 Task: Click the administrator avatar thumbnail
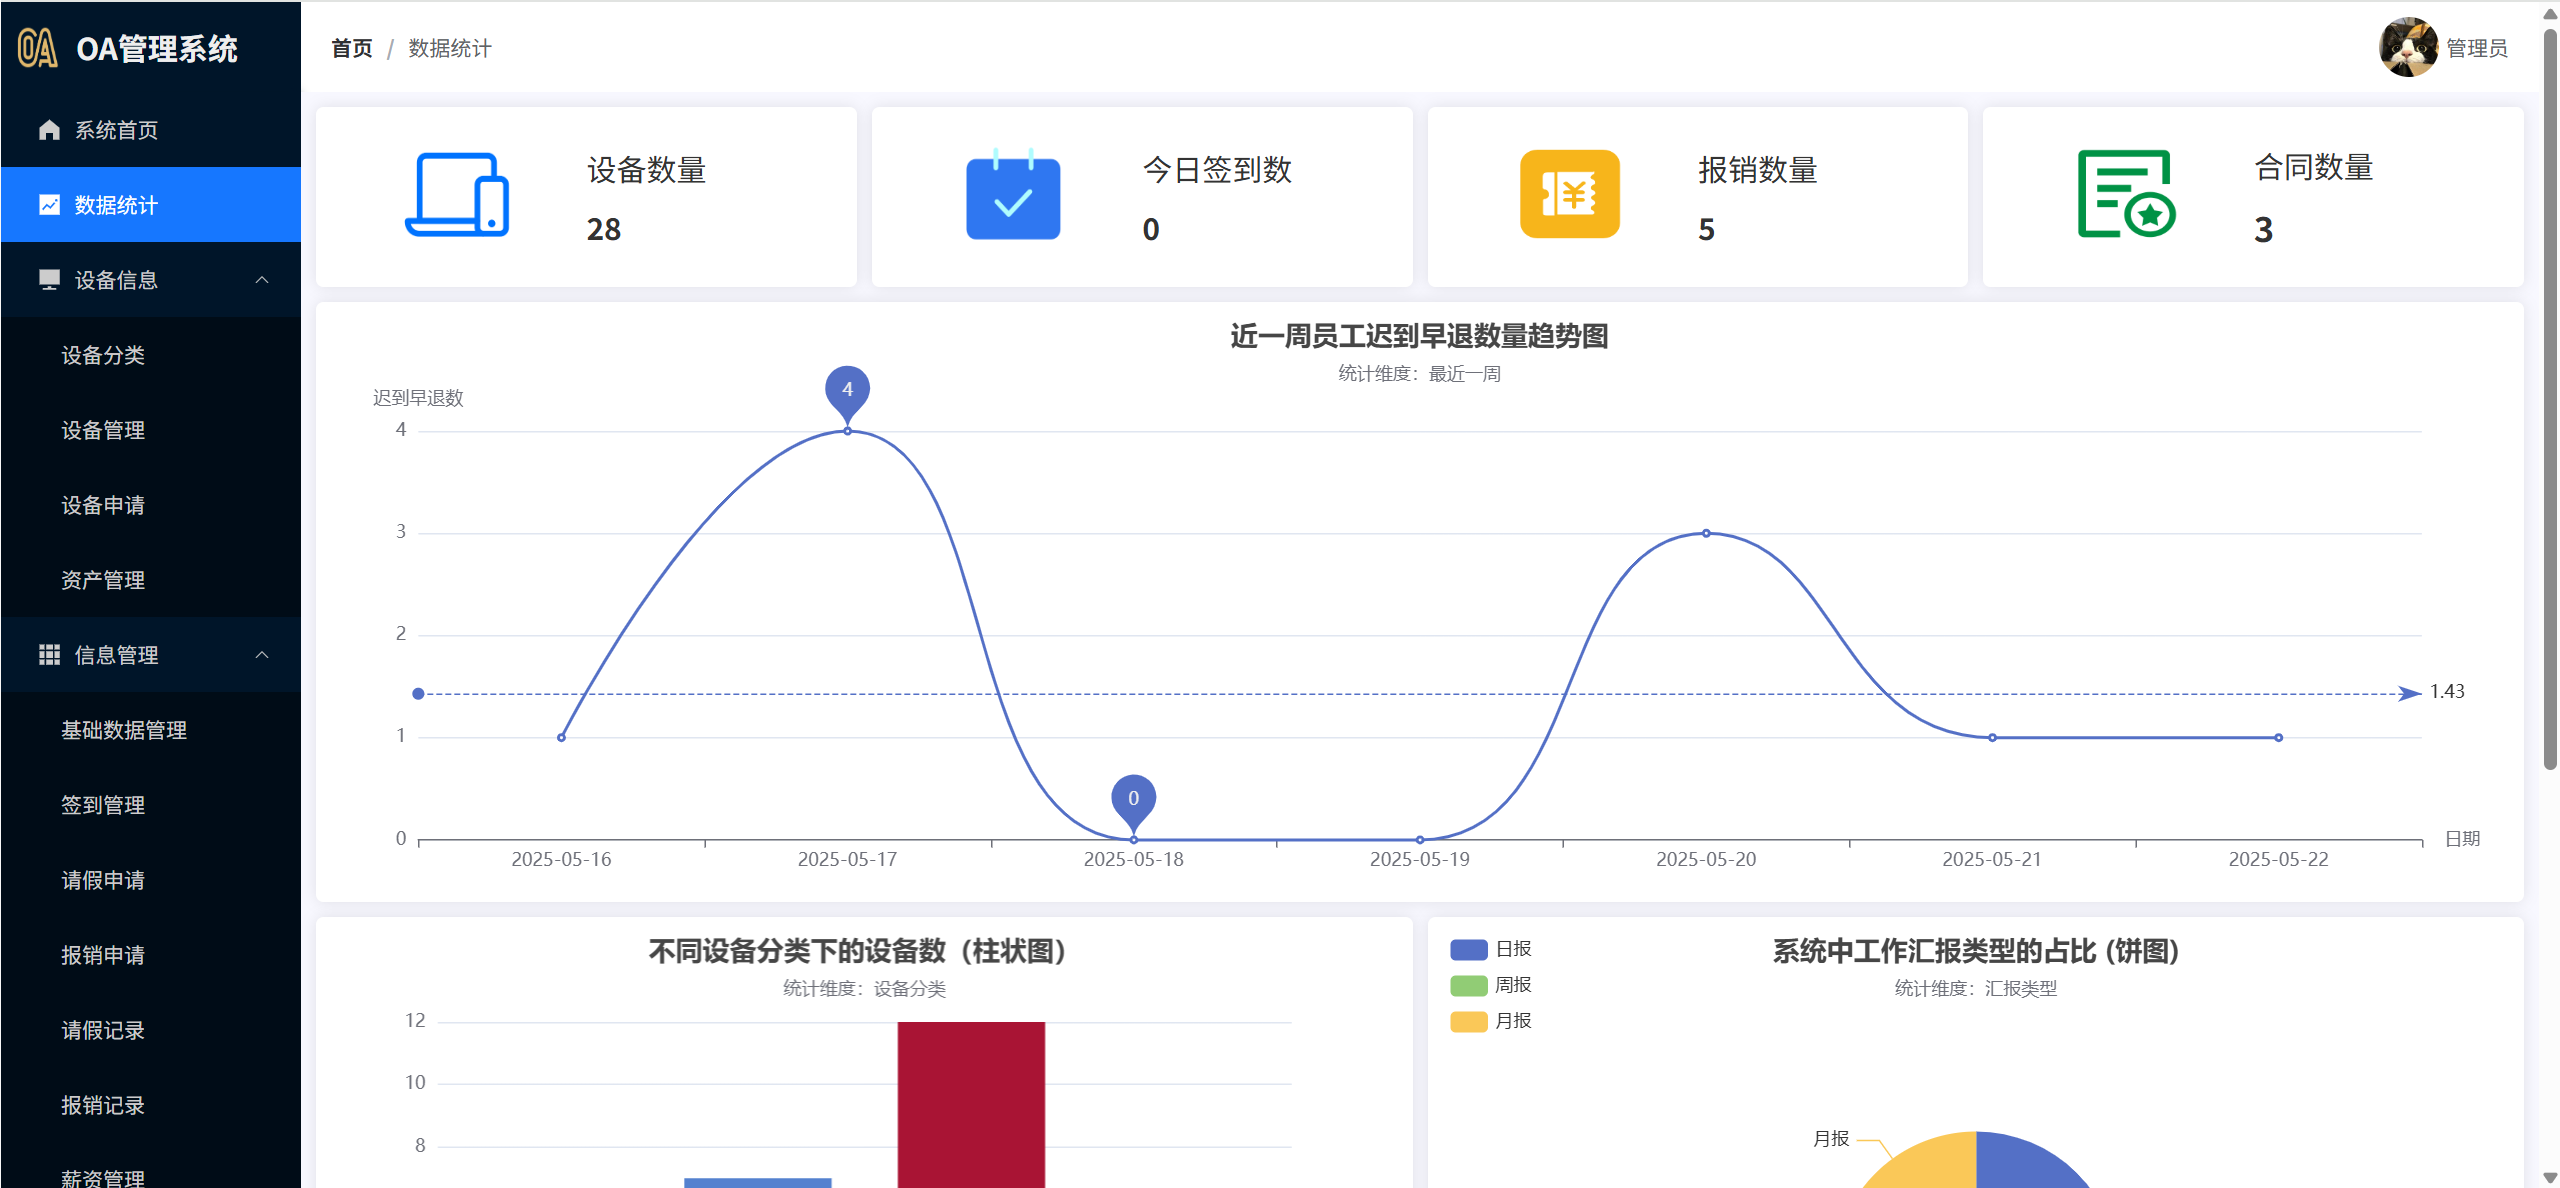[x=2407, y=47]
